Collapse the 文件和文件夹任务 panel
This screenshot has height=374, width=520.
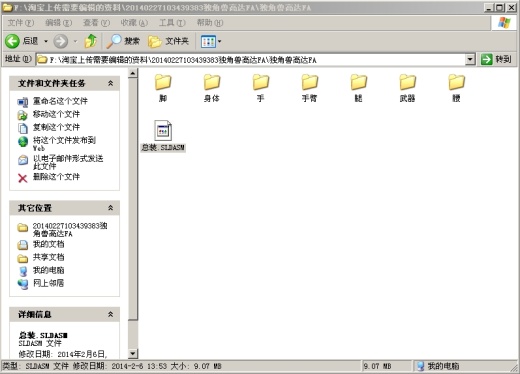click(x=111, y=83)
